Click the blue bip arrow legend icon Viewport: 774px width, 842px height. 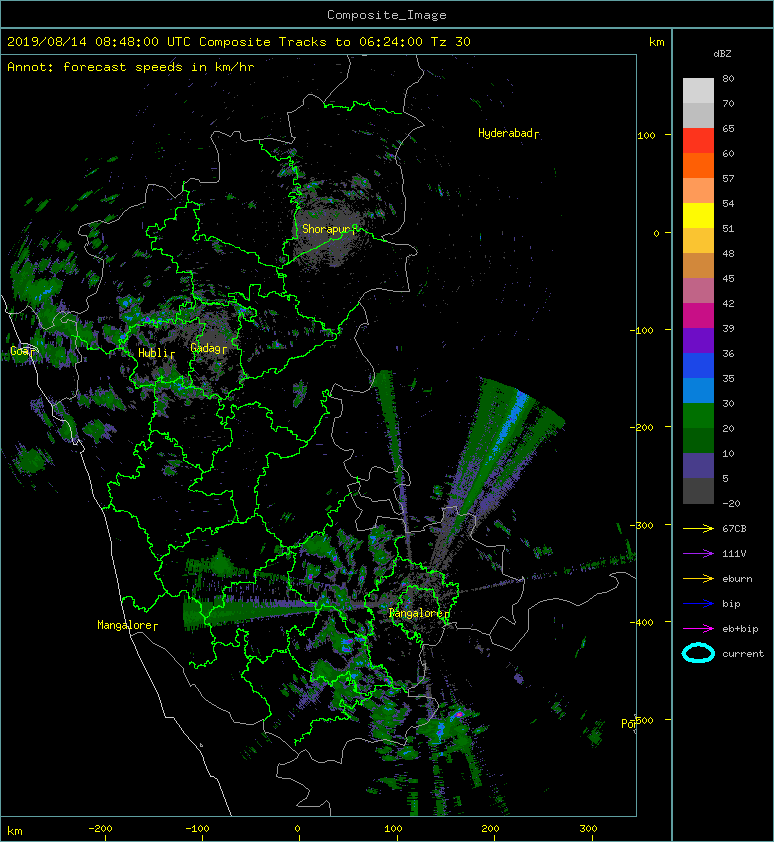click(698, 604)
